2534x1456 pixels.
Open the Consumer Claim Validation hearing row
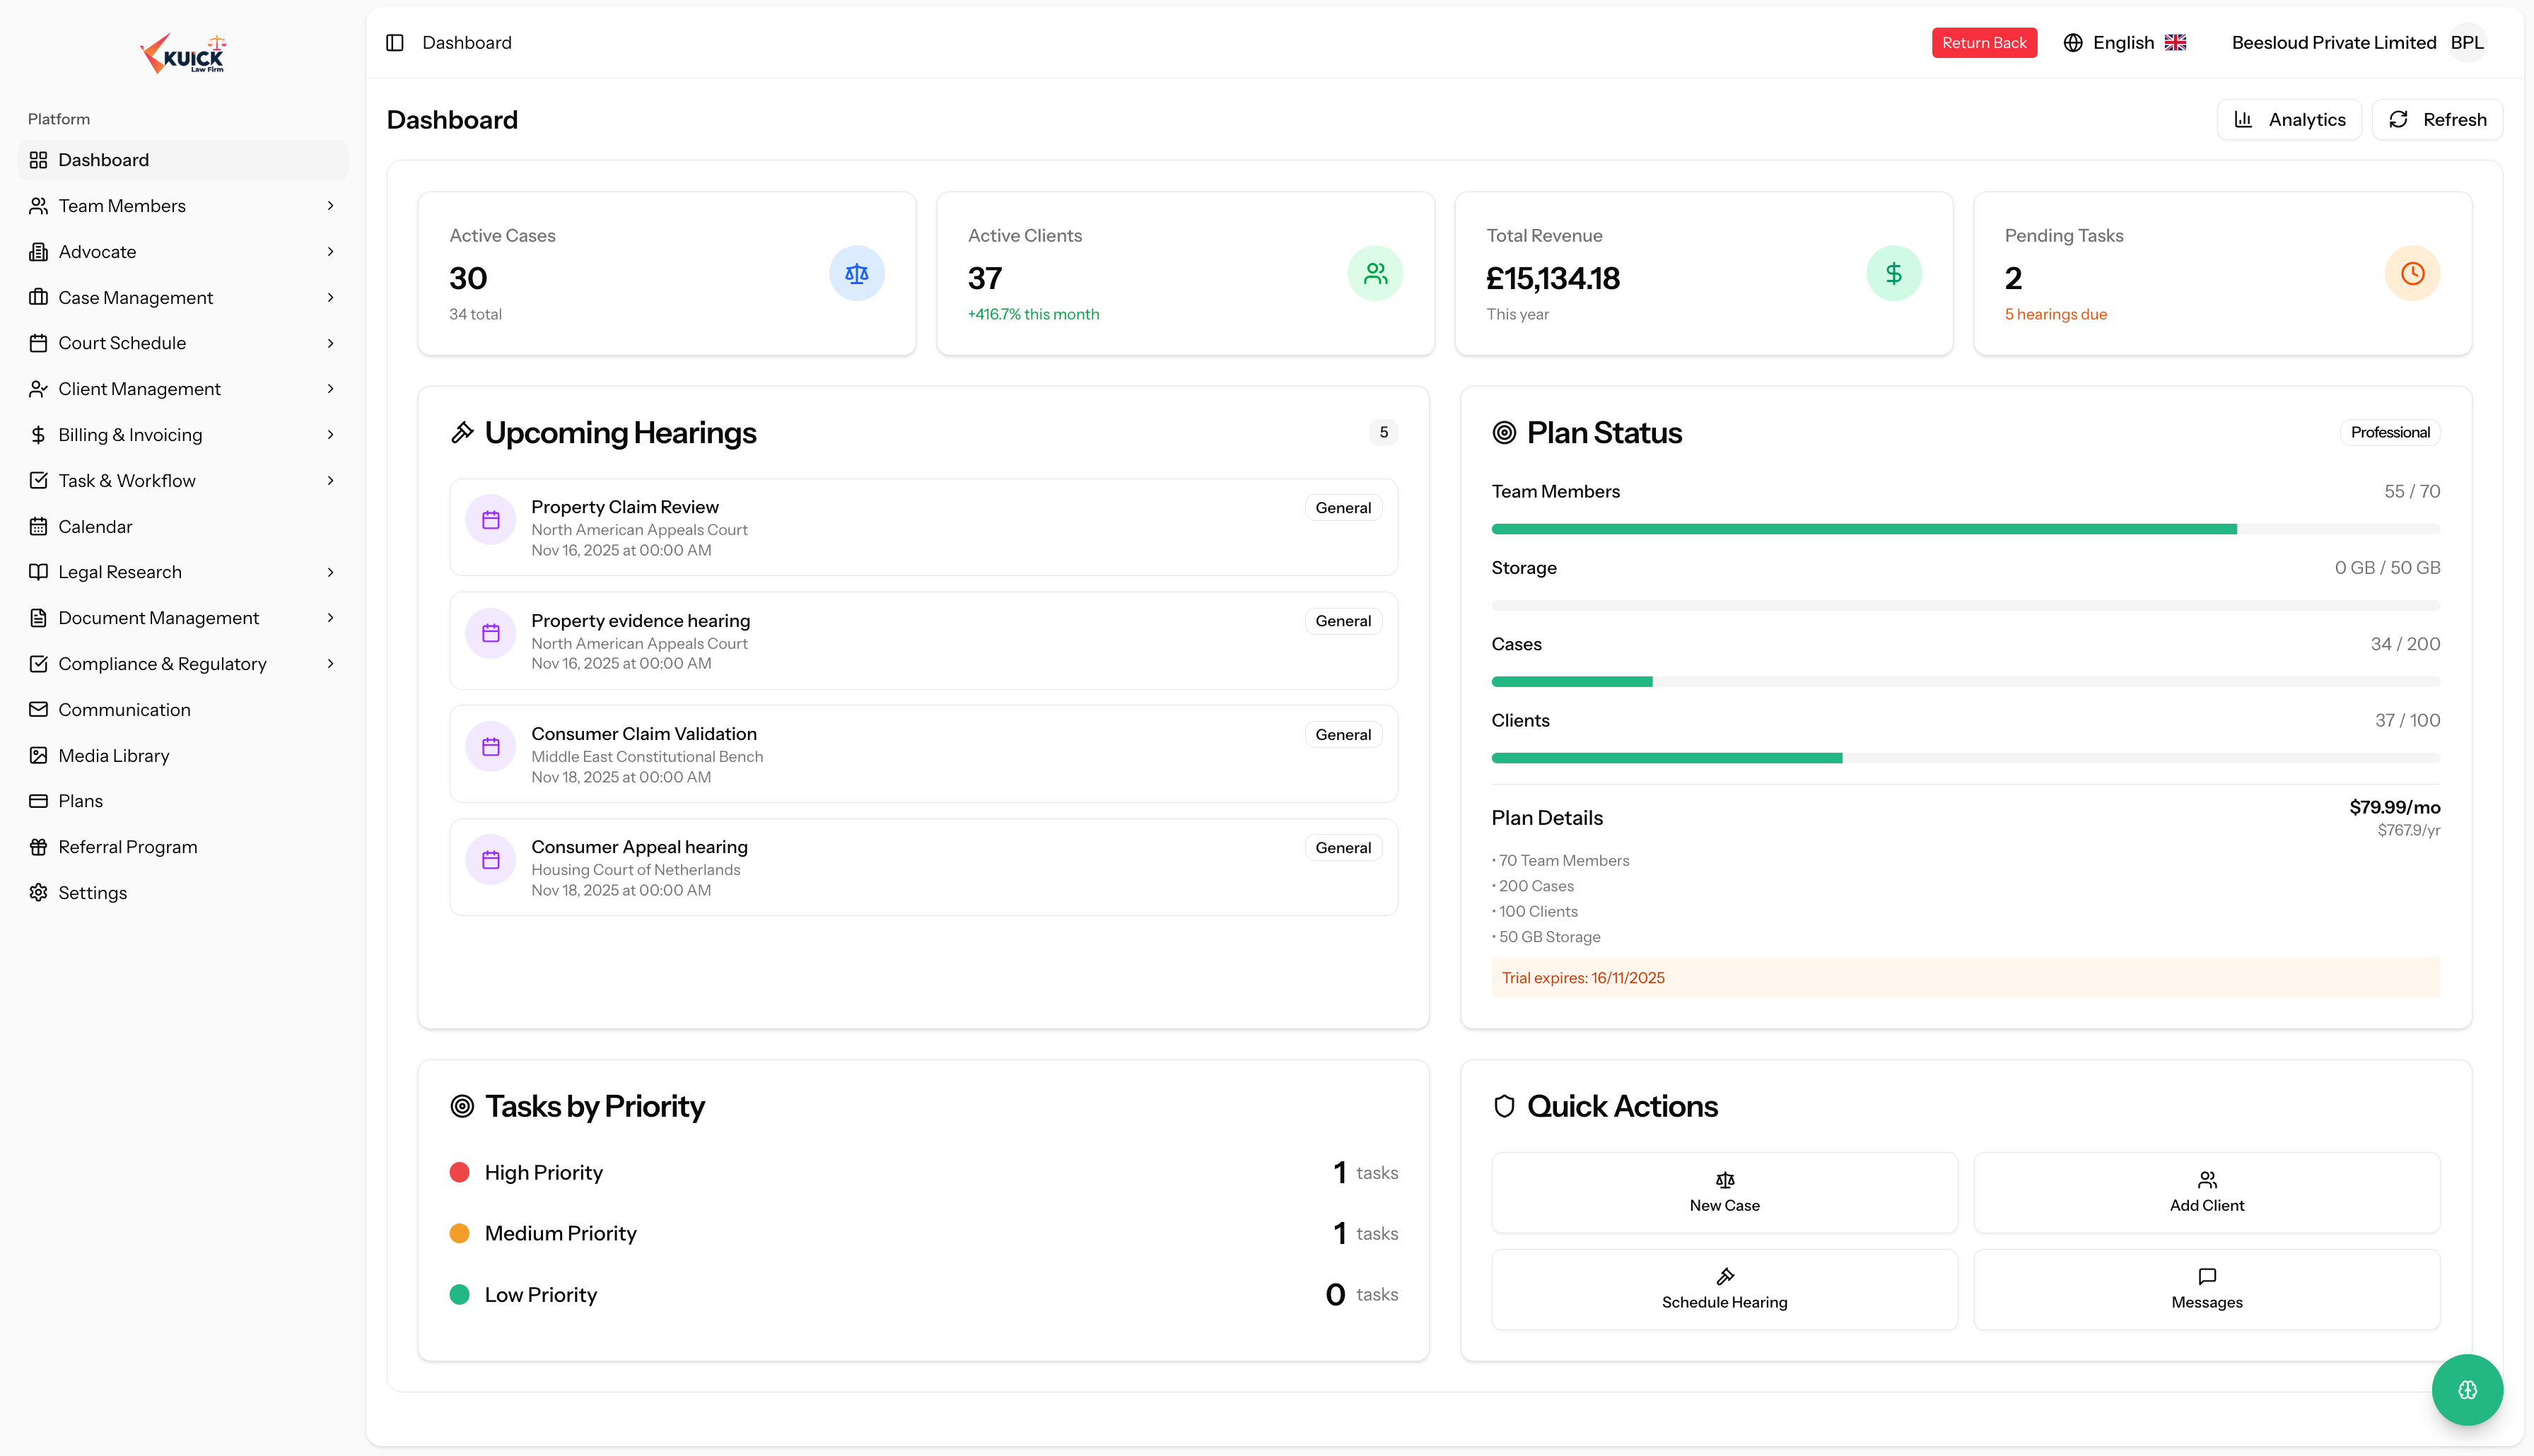point(923,754)
